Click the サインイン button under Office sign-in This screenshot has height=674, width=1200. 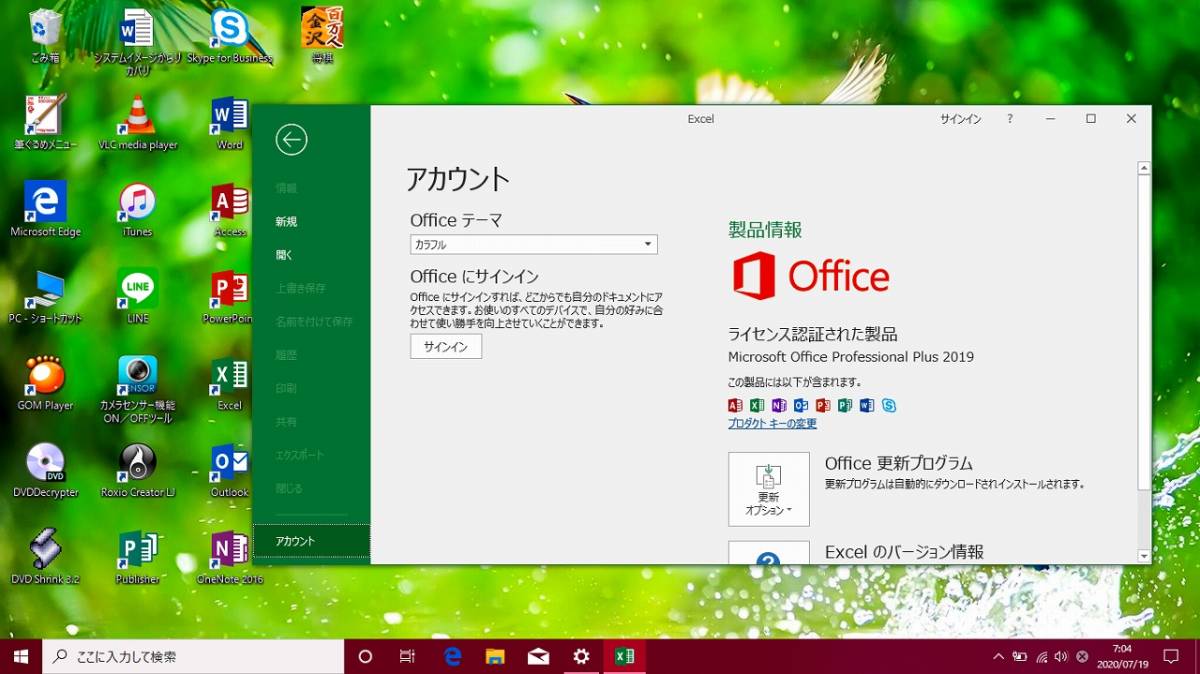pyautogui.click(x=446, y=346)
